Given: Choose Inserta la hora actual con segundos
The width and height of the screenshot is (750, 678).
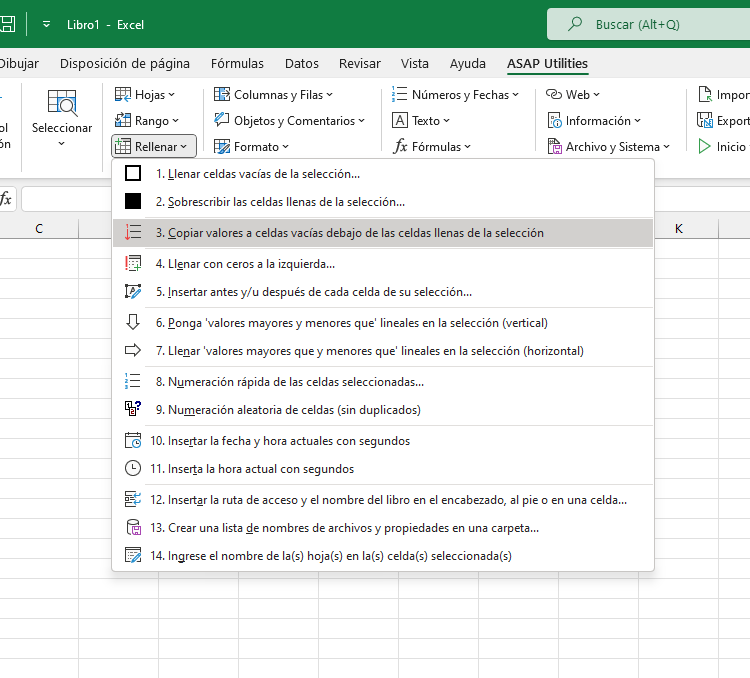Looking at the screenshot, I should coord(383,469).
